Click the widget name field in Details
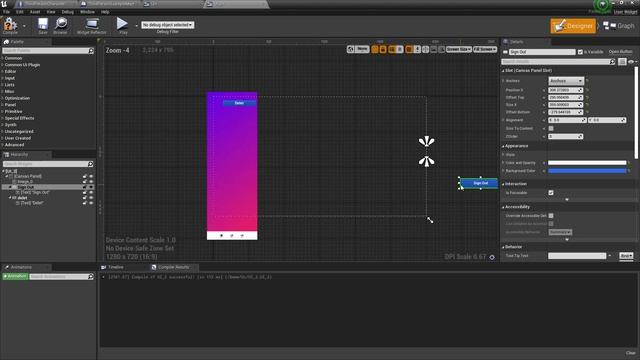 pyautogui.click(x=542, y=52)
